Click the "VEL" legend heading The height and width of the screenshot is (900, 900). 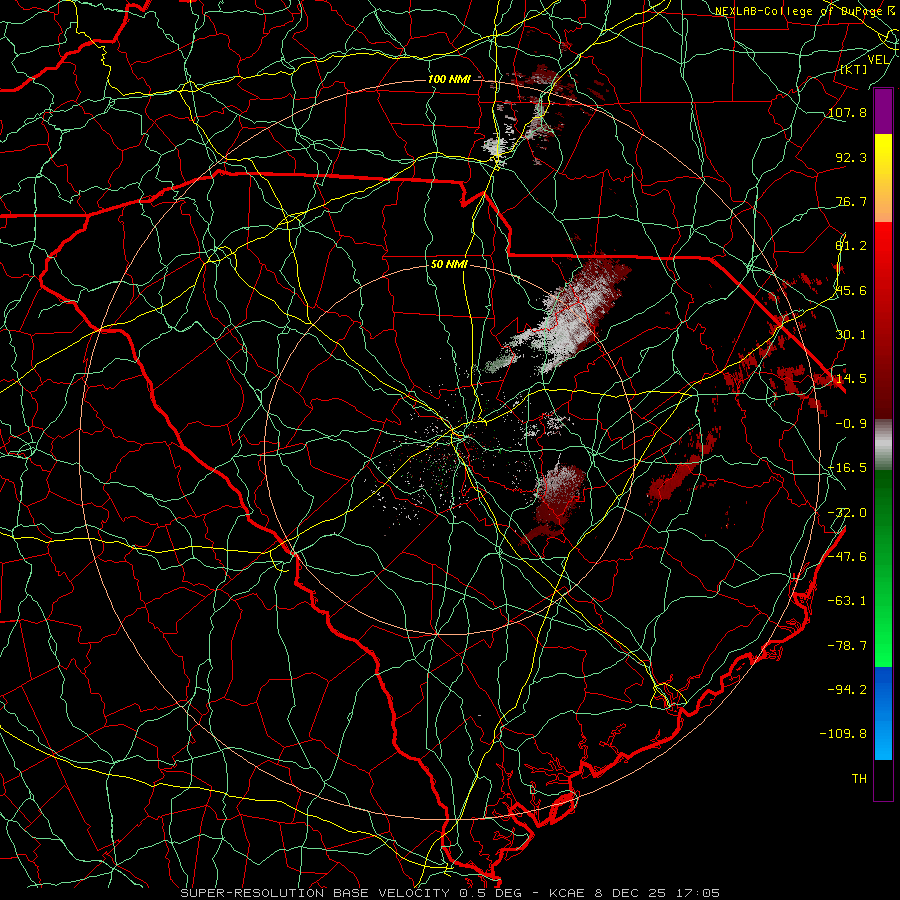pos(878,60)
